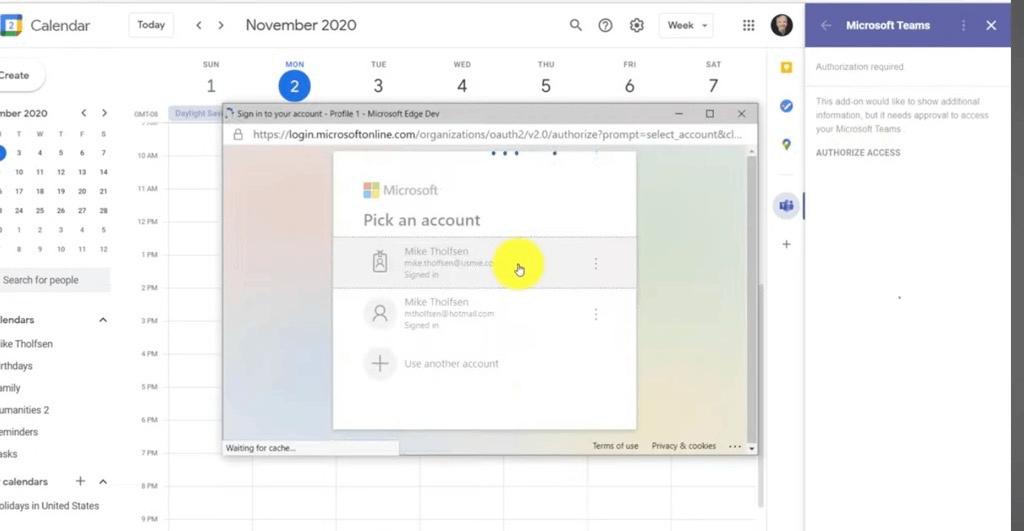This screenshot has width=1024, height=531.
Task: Select Sunday 1 in the week header
Action: tap(211, 86)
